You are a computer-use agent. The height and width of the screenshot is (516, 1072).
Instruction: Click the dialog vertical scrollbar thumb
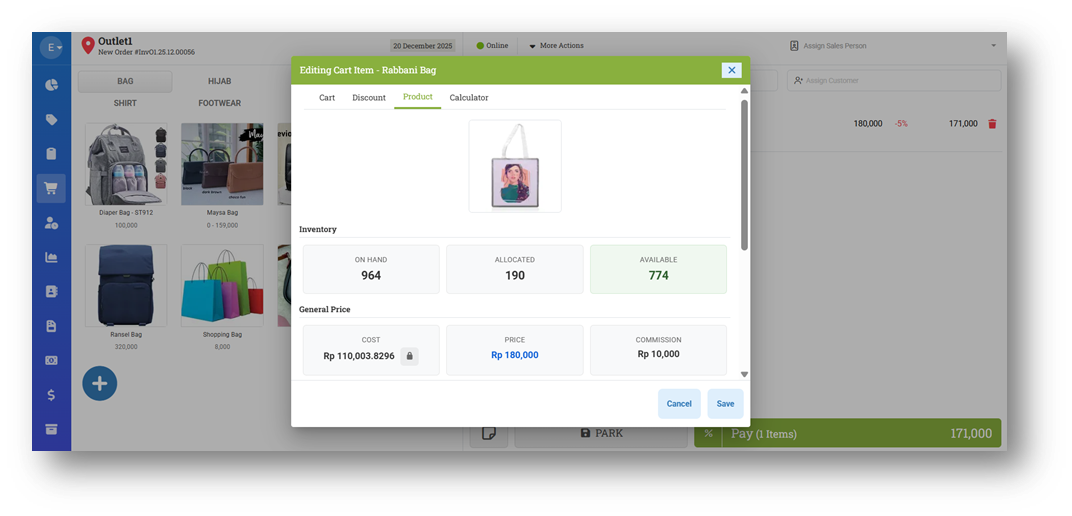[745, 174]
